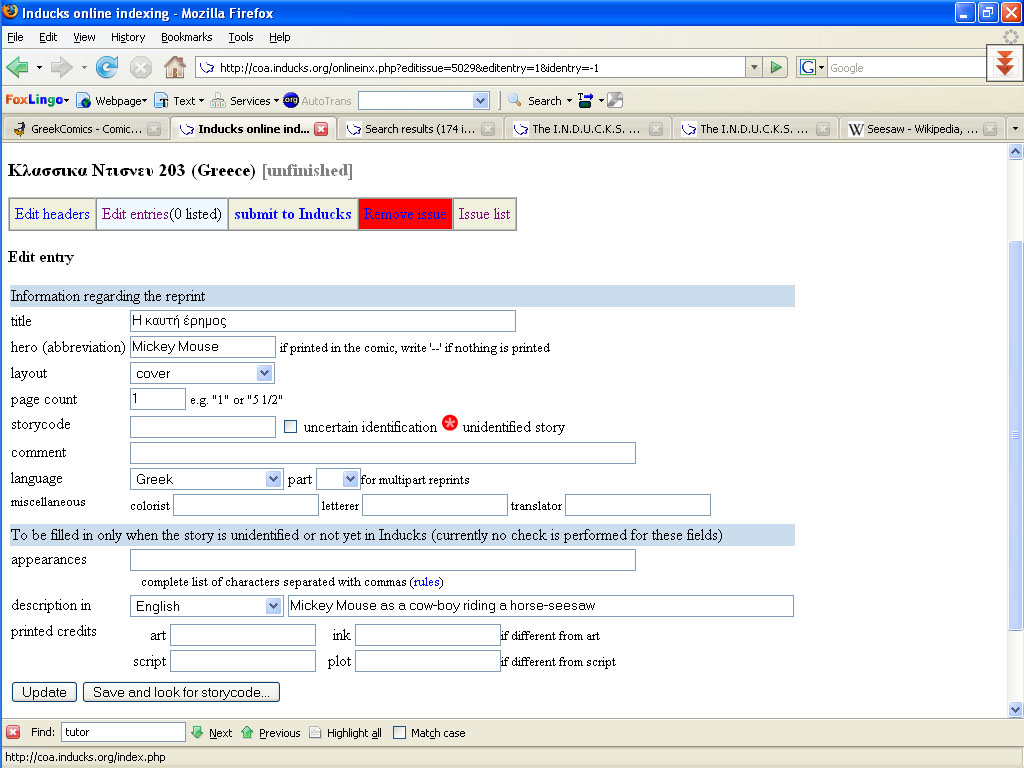The width and height of the screenshot is (1024, 768).
Task: Click the Back navigation arrow
Action: pyautogui.click(x=18, y=67)
